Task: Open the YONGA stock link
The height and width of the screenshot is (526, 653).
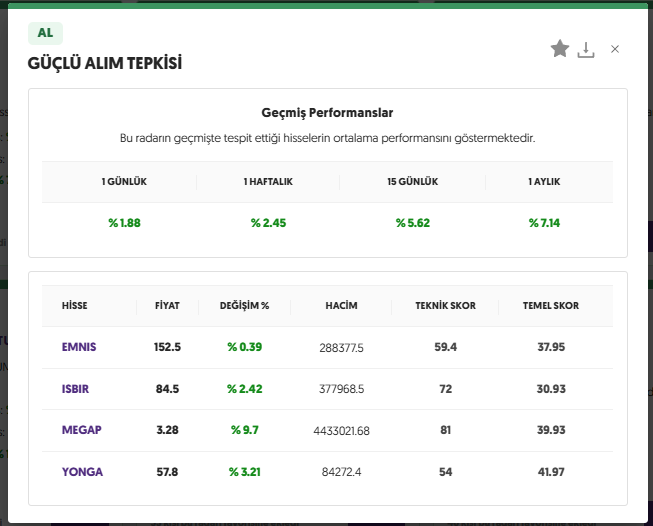Action: (x=82, y=472)
